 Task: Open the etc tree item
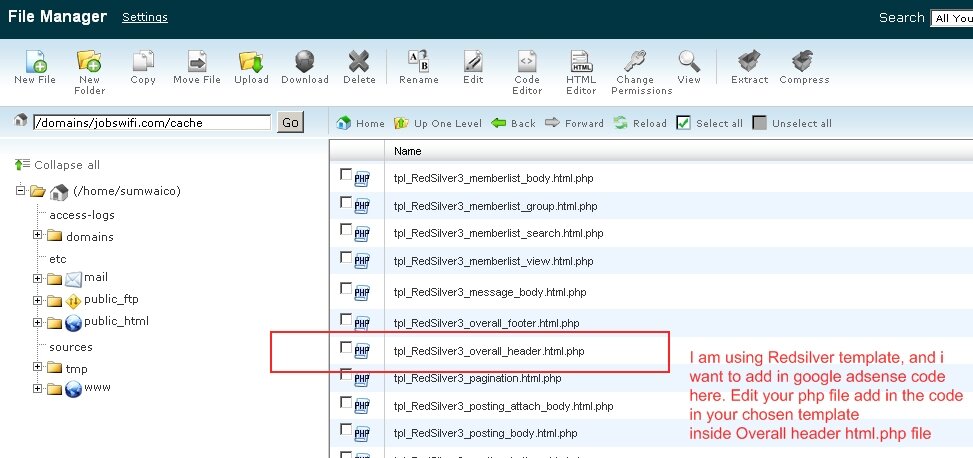pos(58,259)
